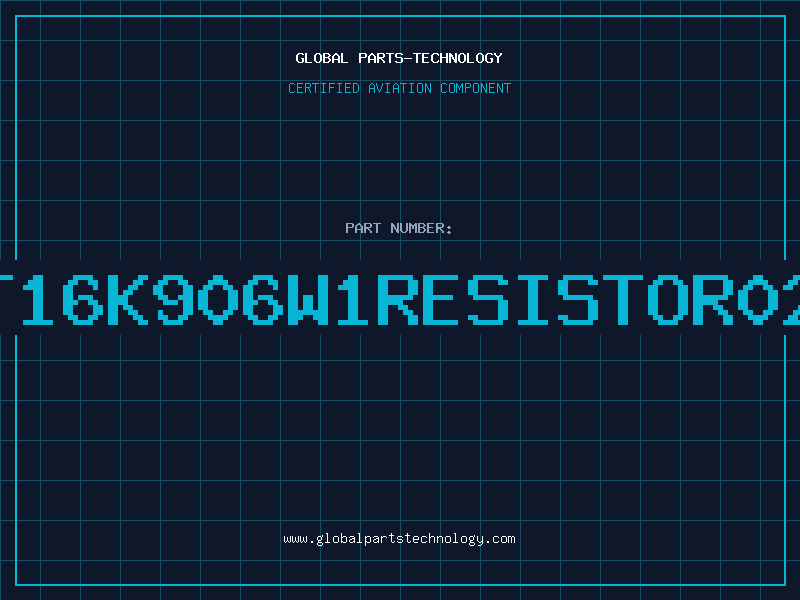Viewport: 800px width, 600px height.
Task: Click the .com ending of the website URL
Action: (499, 539)
